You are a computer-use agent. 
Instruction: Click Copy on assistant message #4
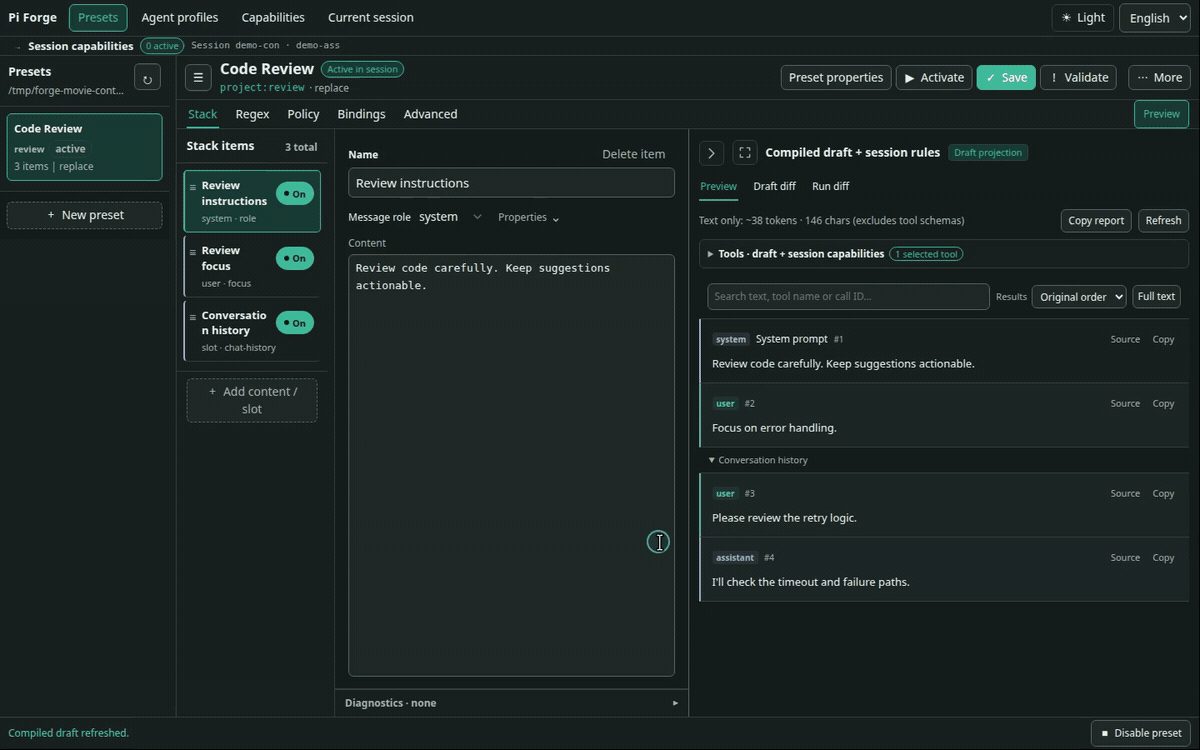coord(1163,558)
